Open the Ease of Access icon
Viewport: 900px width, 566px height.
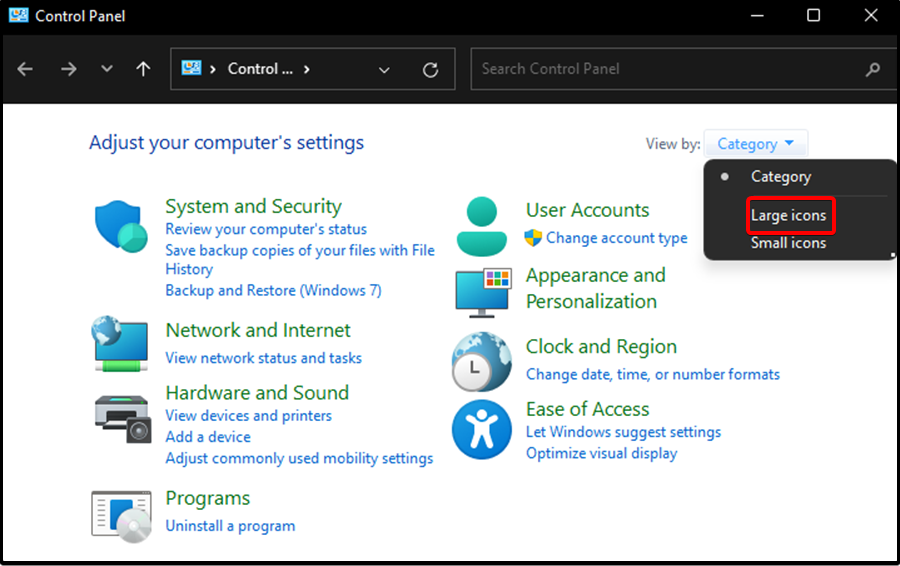(481, 429)
